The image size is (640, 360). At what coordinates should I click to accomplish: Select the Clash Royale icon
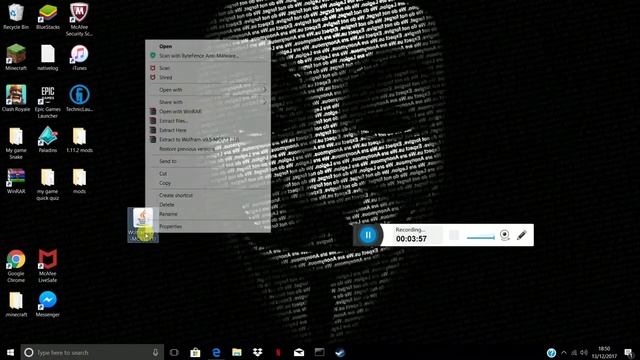tap(16, 98)
